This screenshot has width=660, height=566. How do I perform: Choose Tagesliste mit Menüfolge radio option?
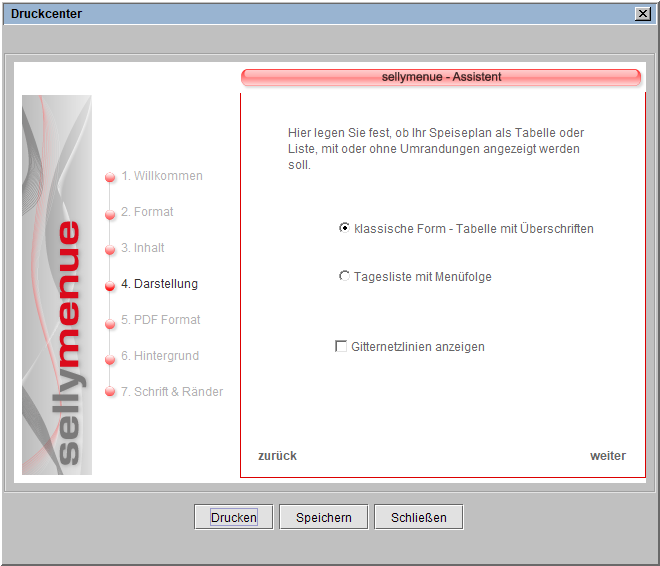[345, 276]
